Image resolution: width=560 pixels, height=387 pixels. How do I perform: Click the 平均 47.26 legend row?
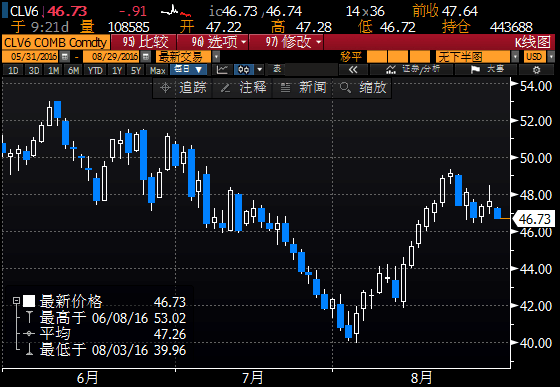[x=105, y=333]
